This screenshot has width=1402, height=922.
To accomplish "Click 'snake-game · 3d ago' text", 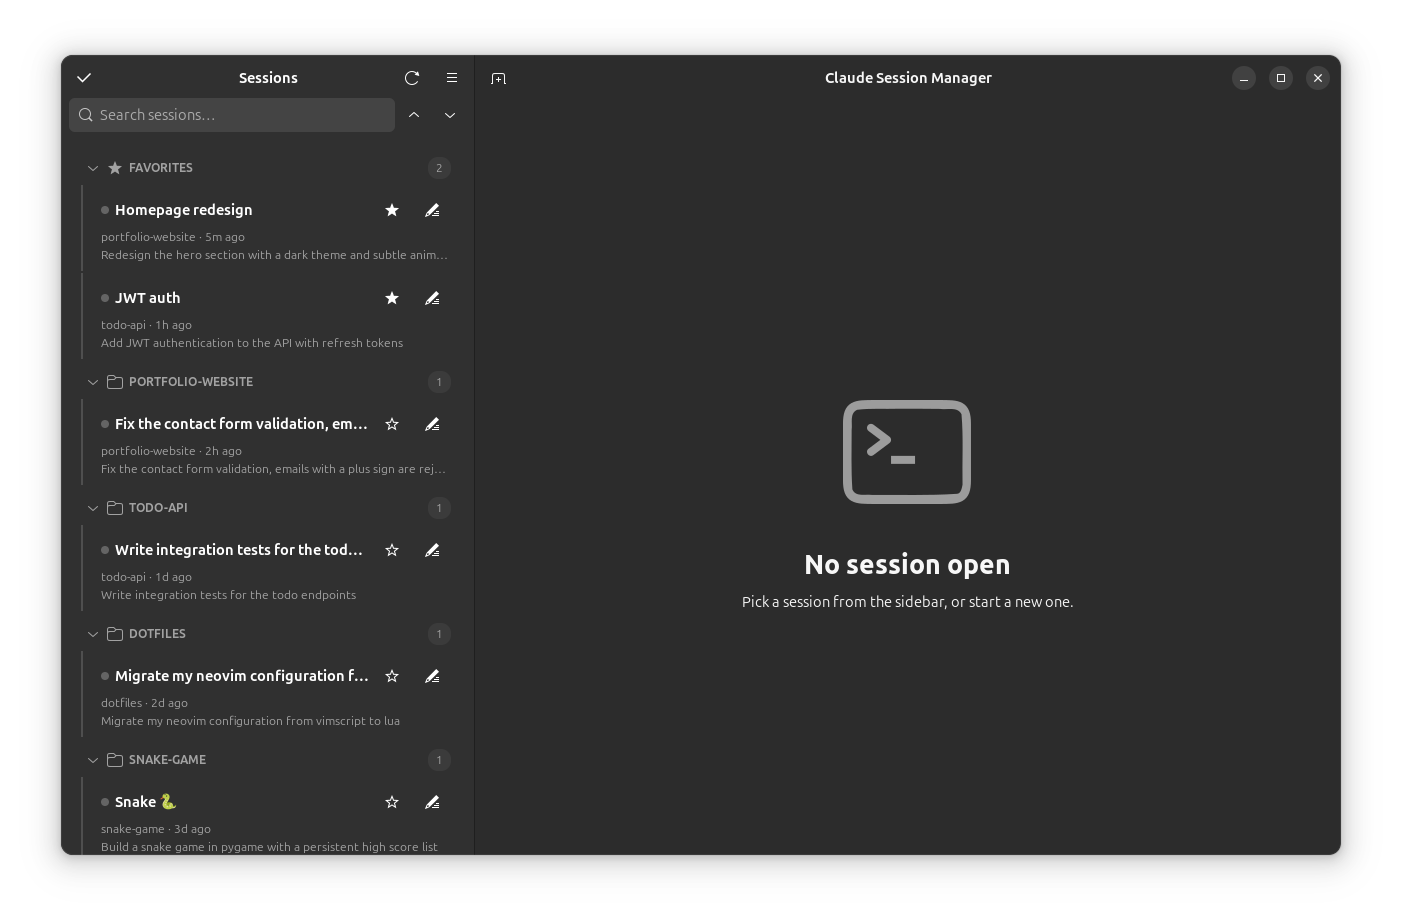I will 156,829.
